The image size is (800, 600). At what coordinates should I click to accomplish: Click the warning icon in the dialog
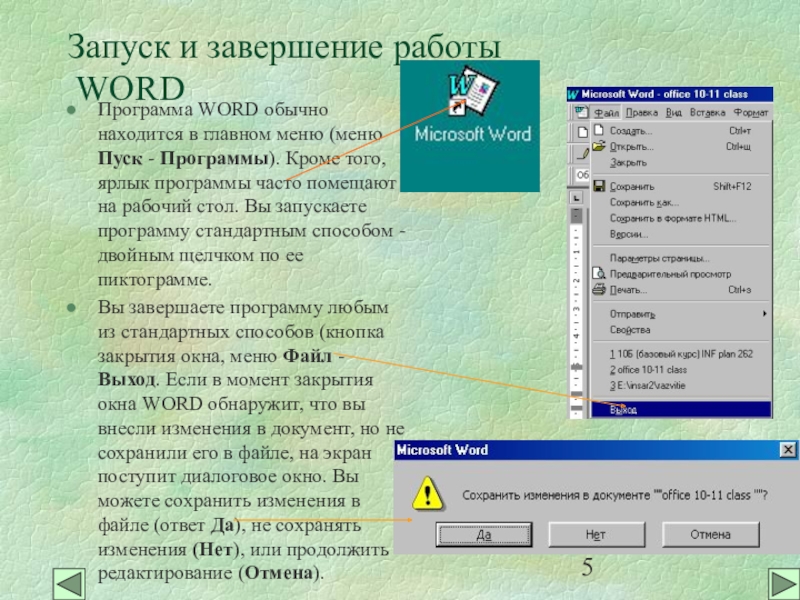pyautogui.click(x=428, y=493)
